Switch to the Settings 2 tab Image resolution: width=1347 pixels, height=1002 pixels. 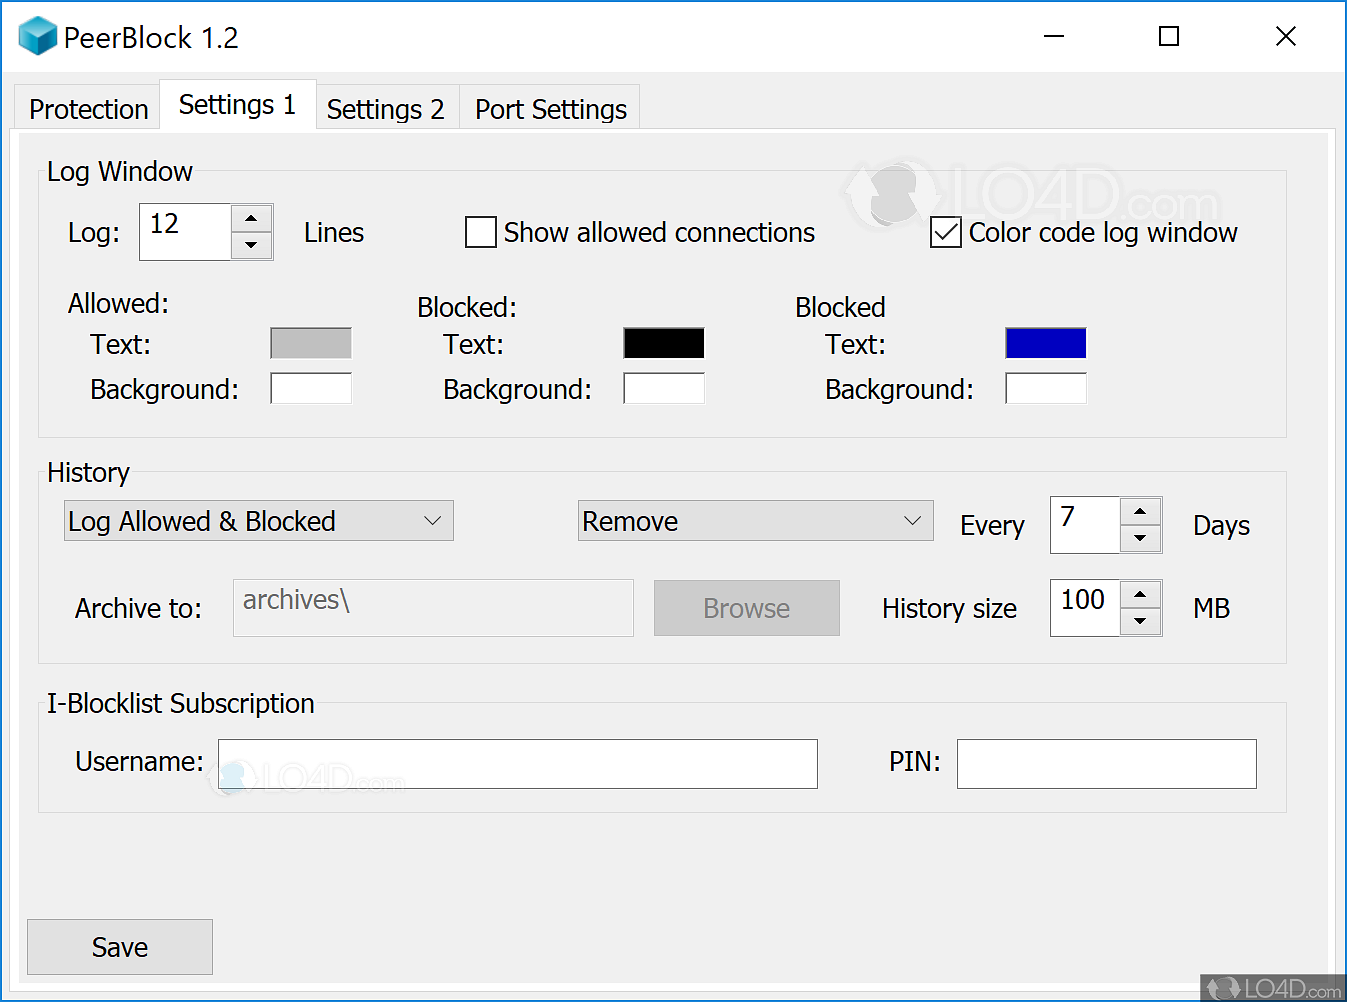coord(385,108)
